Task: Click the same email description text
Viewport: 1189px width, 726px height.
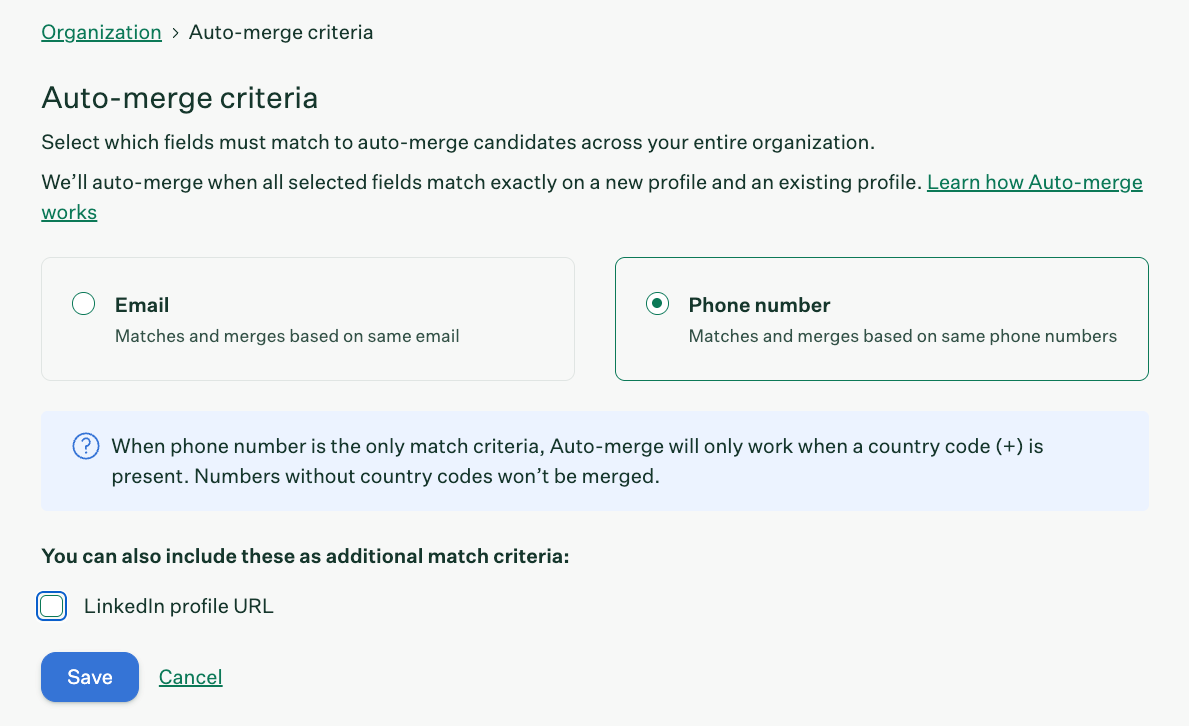Action: pos(287,336)
